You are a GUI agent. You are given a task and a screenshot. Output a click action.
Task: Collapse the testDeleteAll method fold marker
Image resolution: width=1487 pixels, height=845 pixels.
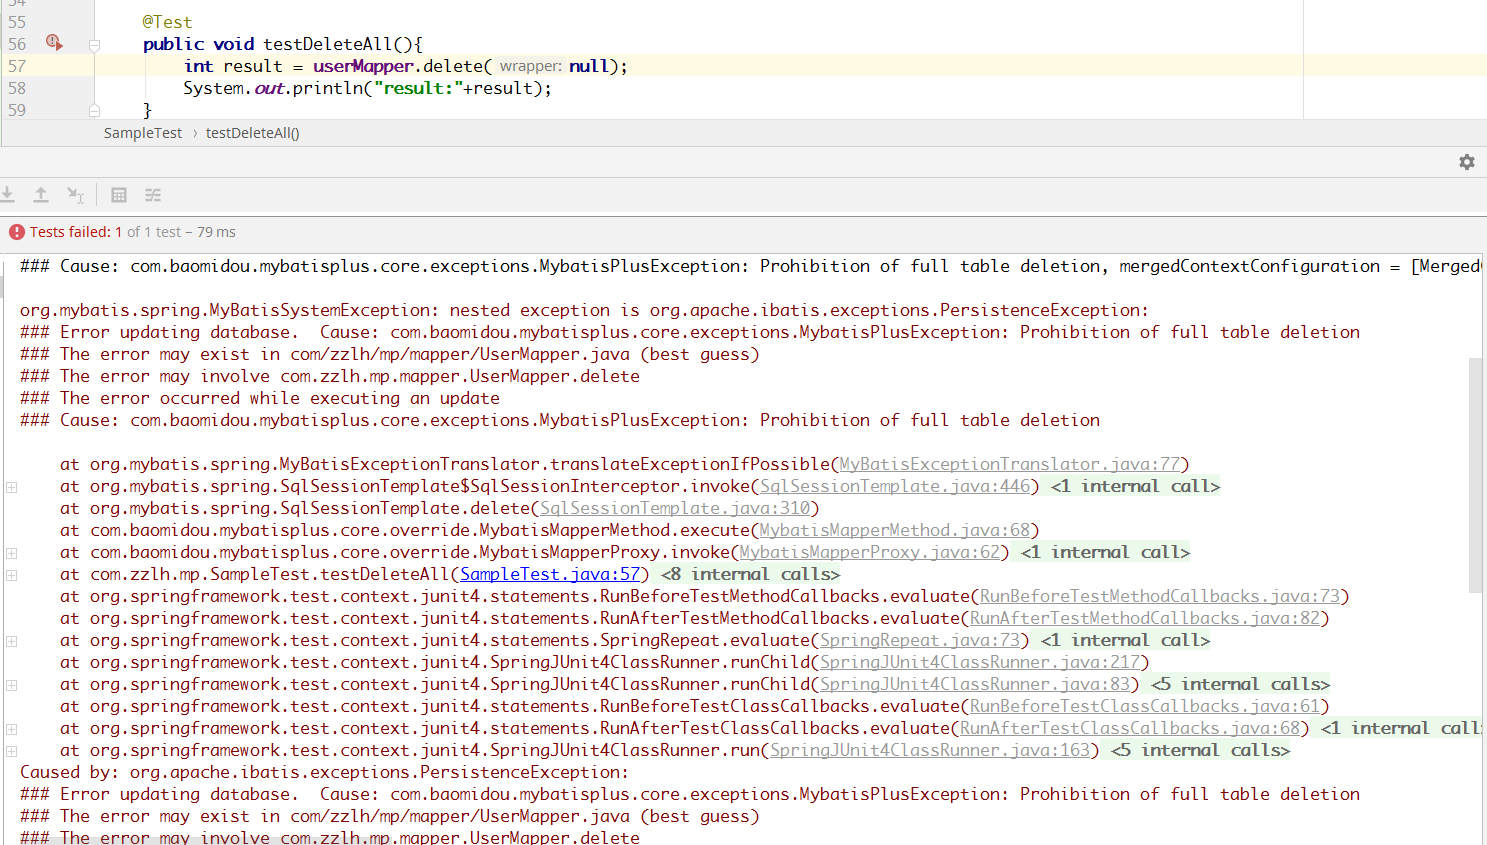[94, 45]
